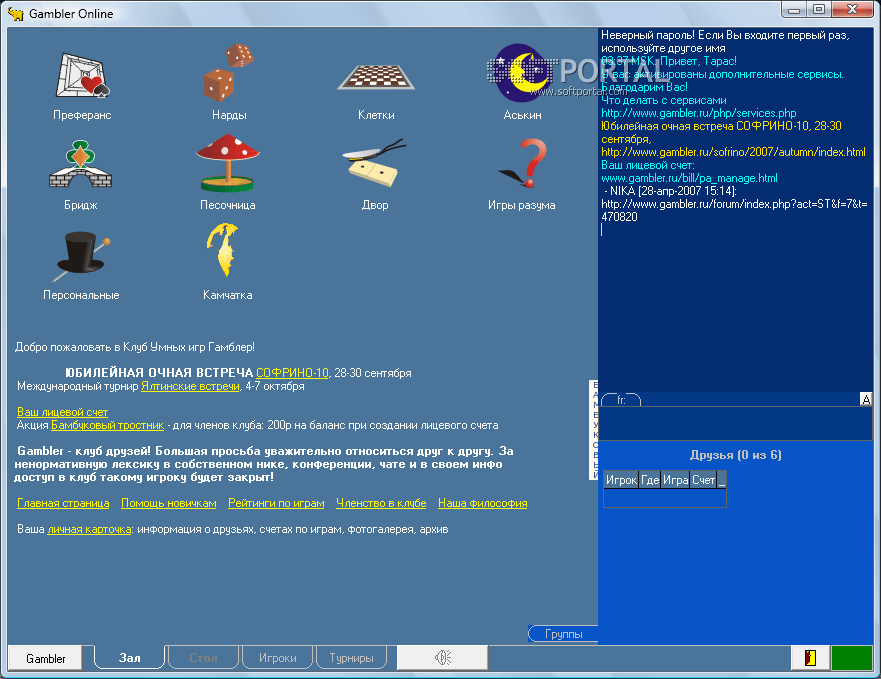Click the forum index.php URL in chat
881x679 pixels.
(734, 210)
